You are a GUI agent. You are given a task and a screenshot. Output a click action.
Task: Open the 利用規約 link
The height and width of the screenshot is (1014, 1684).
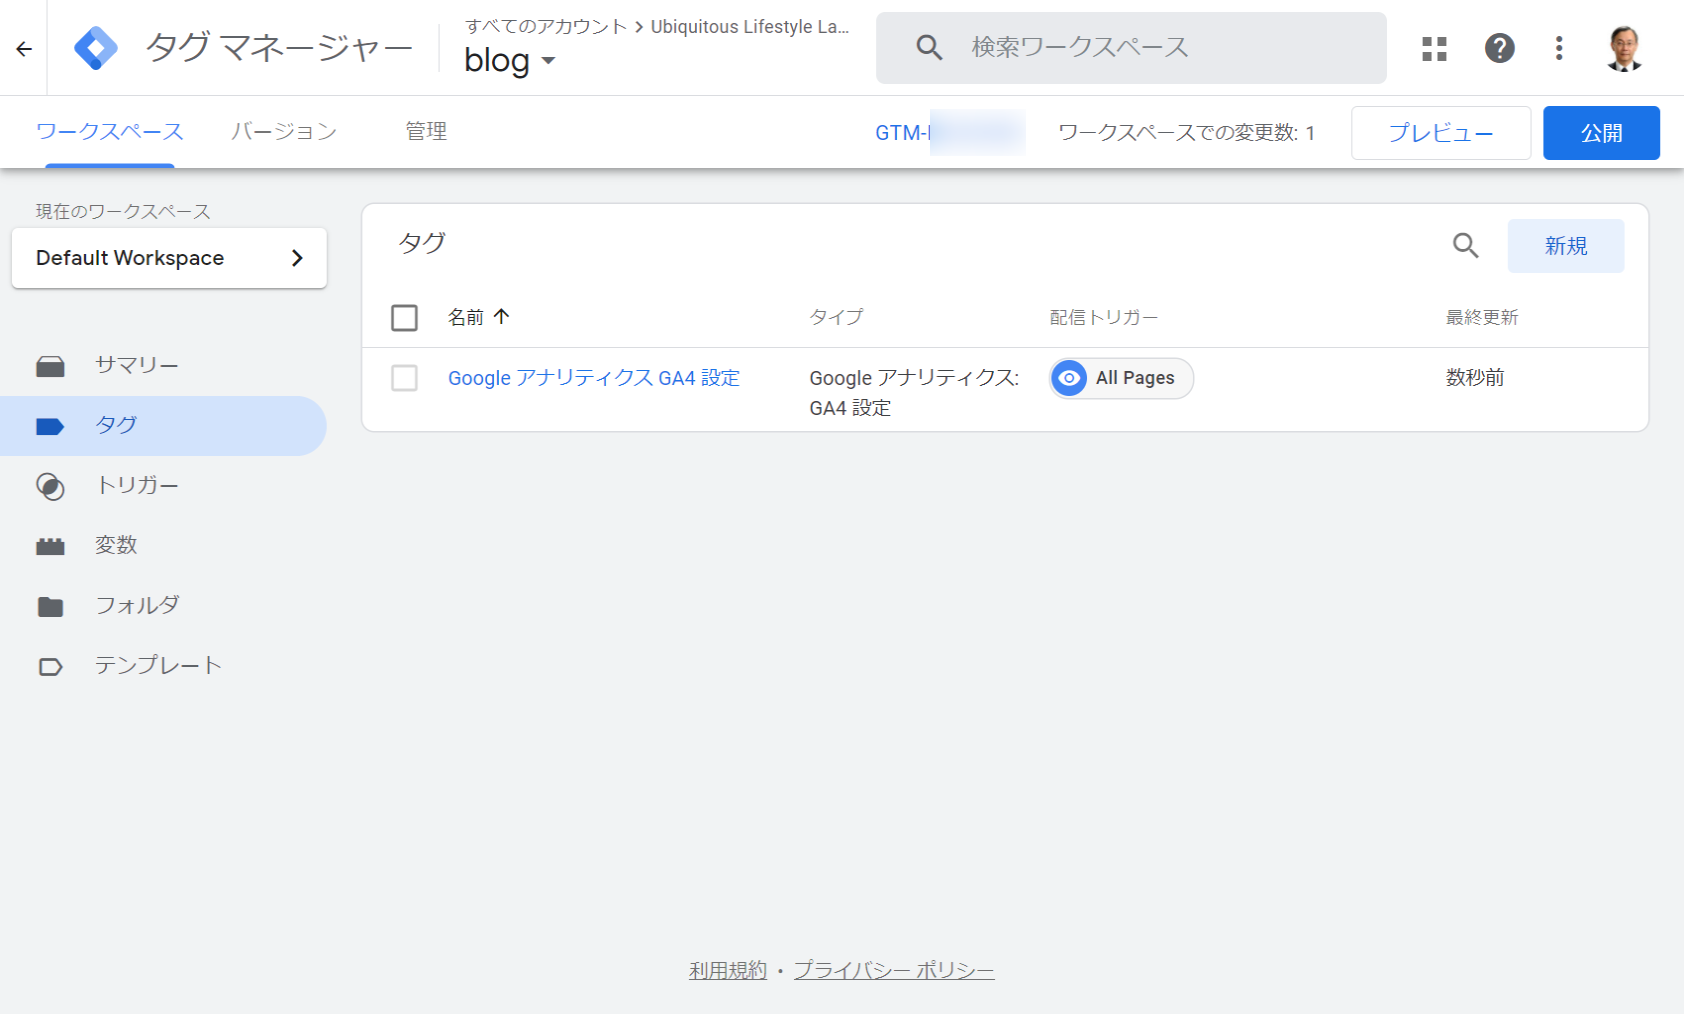click(728, 970)
